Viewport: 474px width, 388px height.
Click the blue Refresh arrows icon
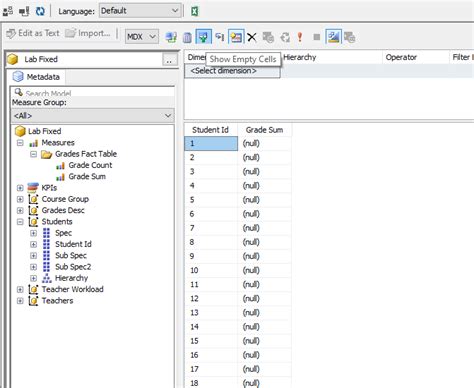point(40,11)
